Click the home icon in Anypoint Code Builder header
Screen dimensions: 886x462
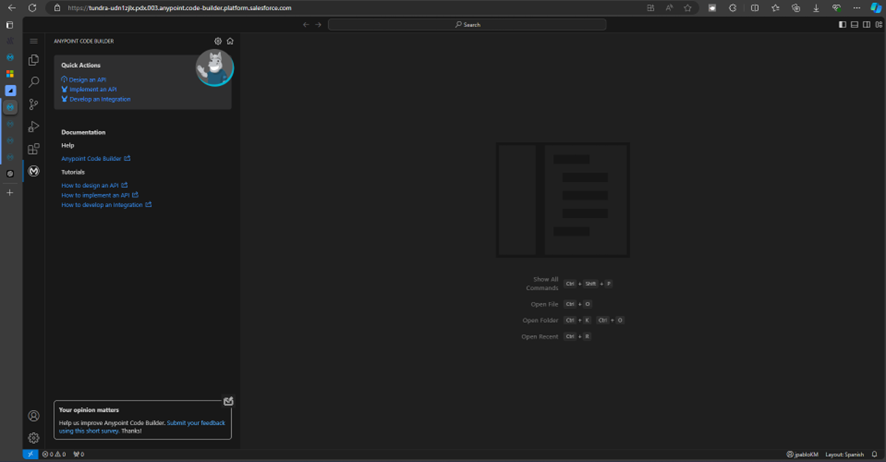[x=230, y=41]
